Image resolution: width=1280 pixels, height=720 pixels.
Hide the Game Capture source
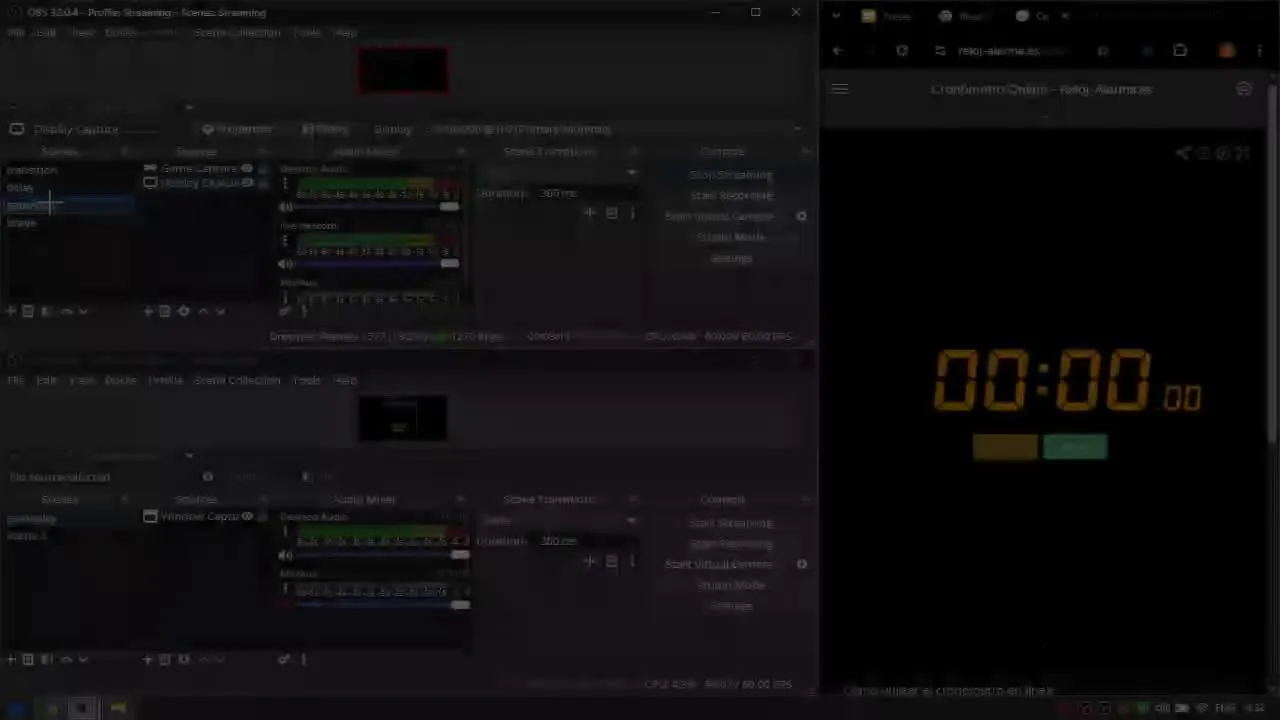(x=247, y=169)
